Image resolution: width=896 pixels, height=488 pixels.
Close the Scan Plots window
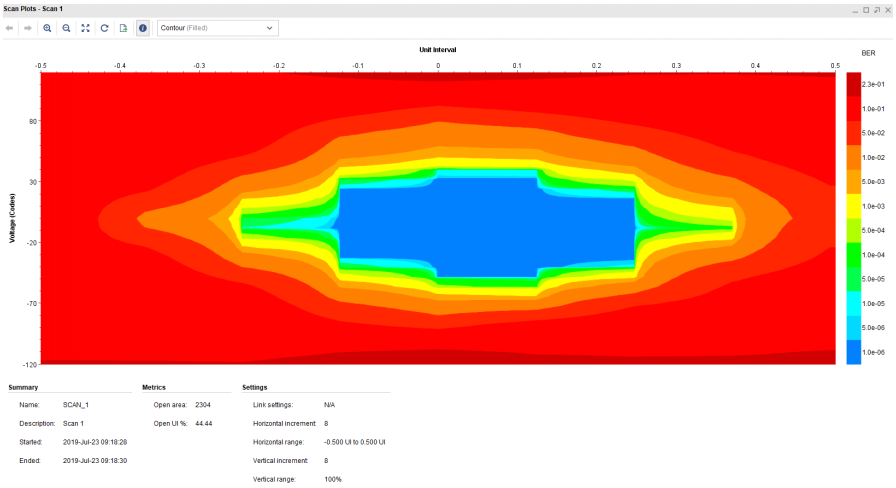[x=888, y=10]
